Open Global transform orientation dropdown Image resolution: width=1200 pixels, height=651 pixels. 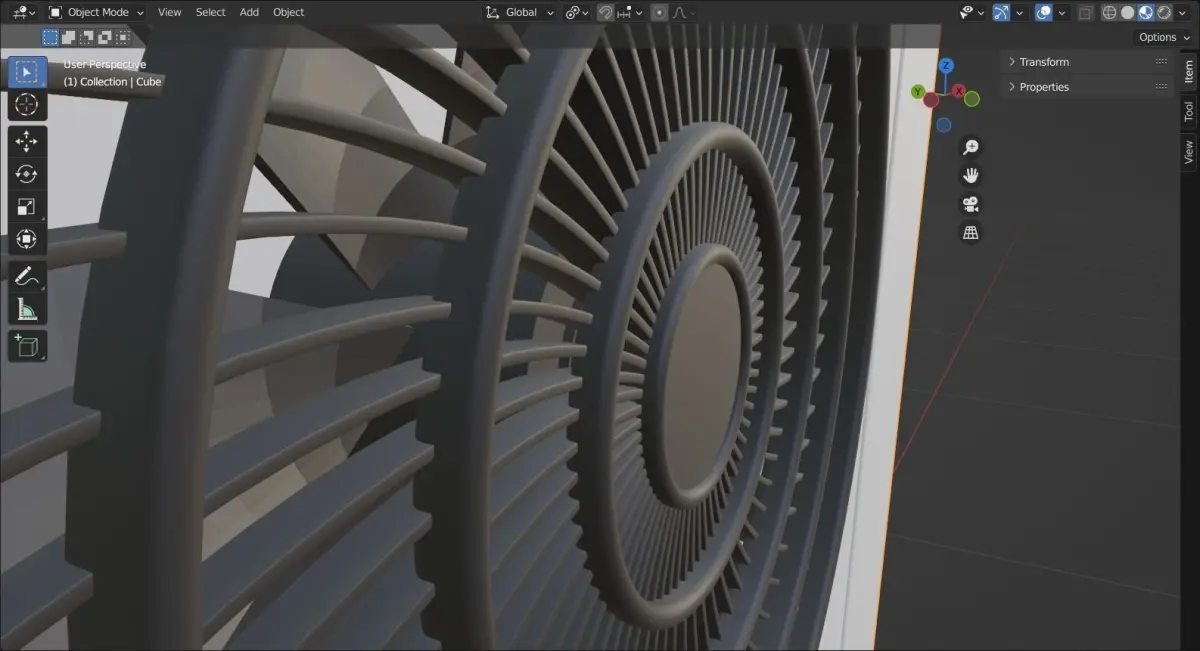pos(519,12)
